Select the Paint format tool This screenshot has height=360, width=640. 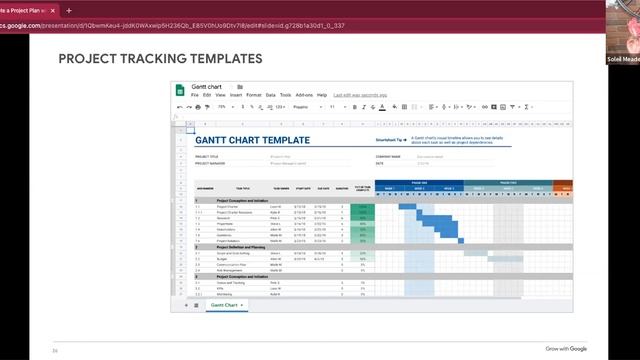coord(207,107)
